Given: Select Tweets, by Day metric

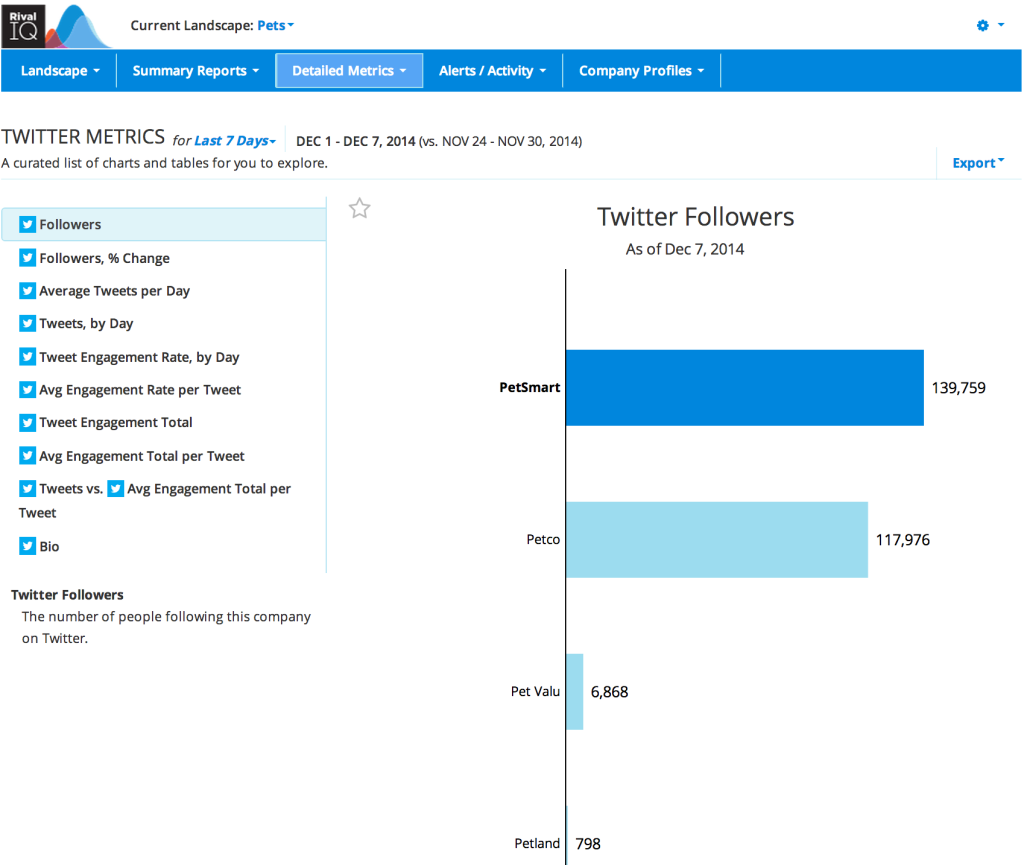Looking at the screenshot, I should [86, 323].
